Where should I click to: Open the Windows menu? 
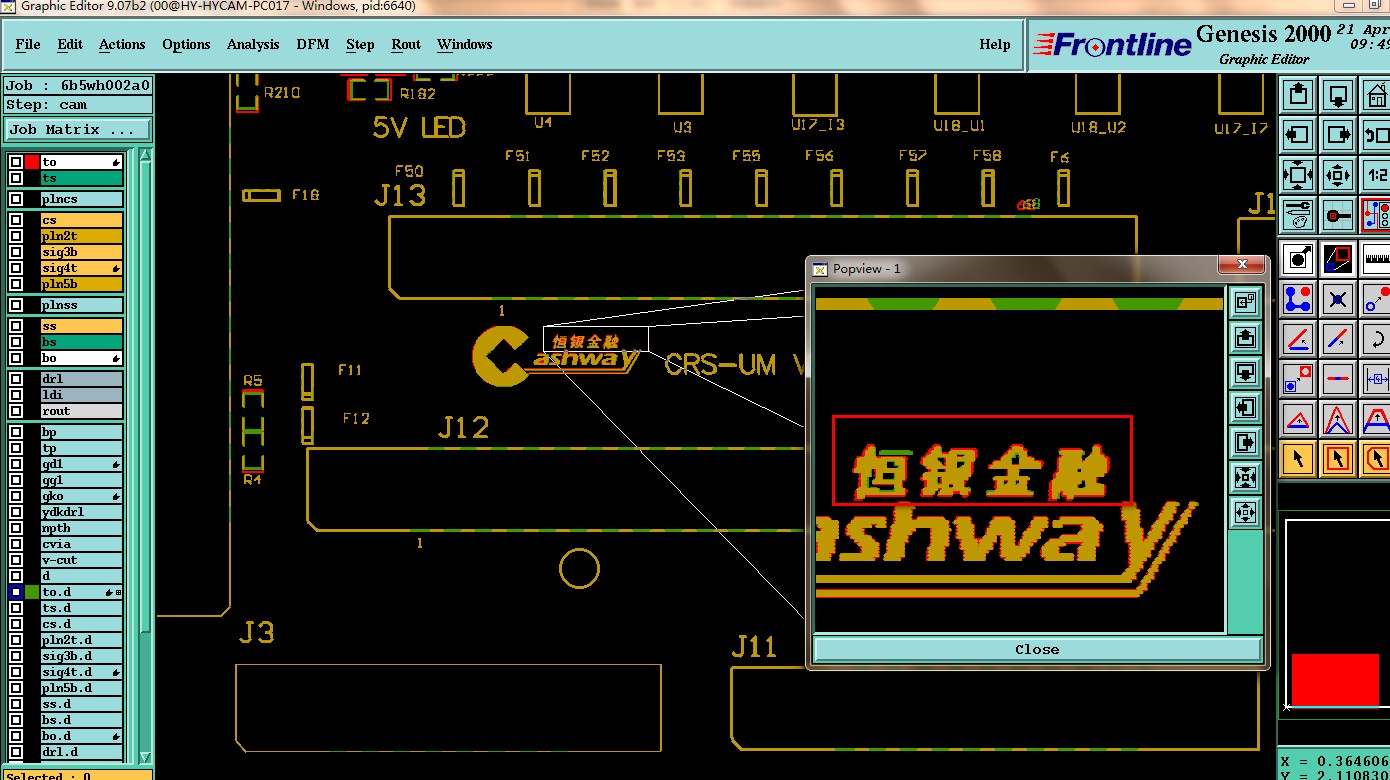tap(464, 44)
